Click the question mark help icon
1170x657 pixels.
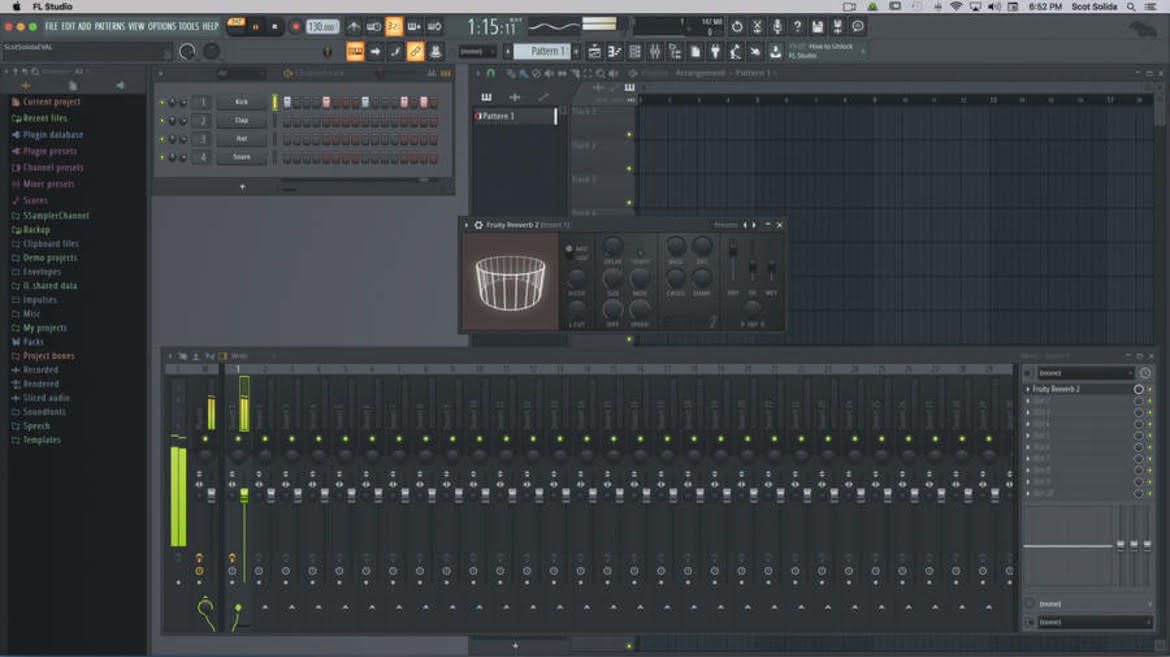tap(797, 27)
